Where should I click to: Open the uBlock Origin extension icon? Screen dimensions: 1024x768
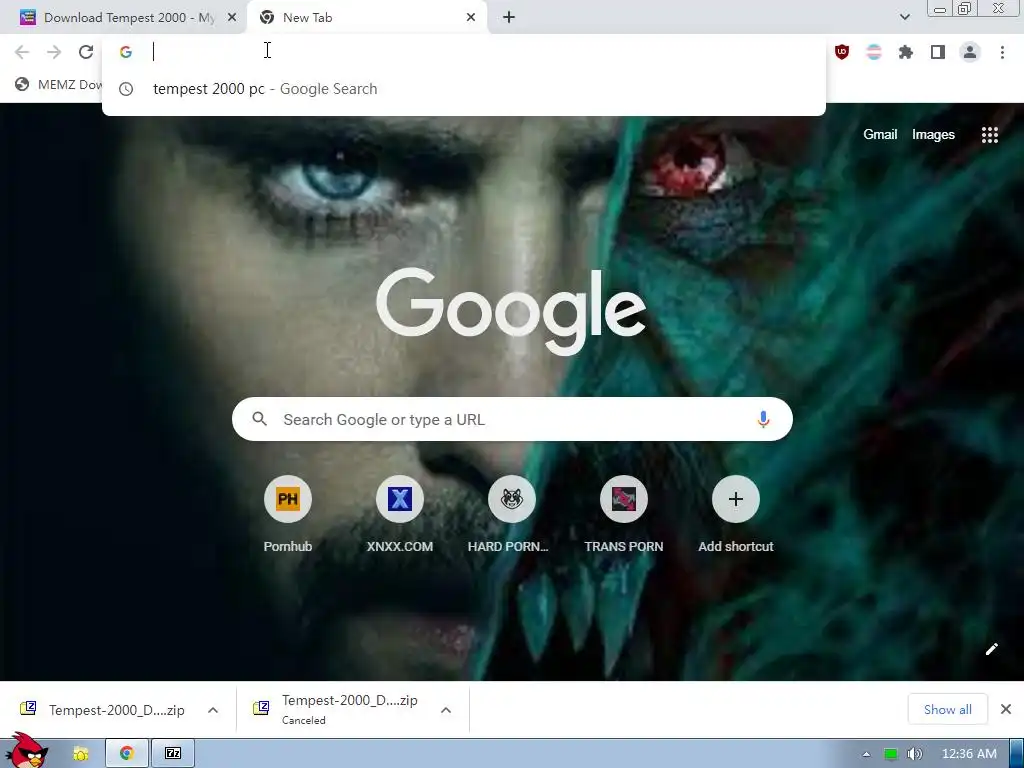pos(842,52)
